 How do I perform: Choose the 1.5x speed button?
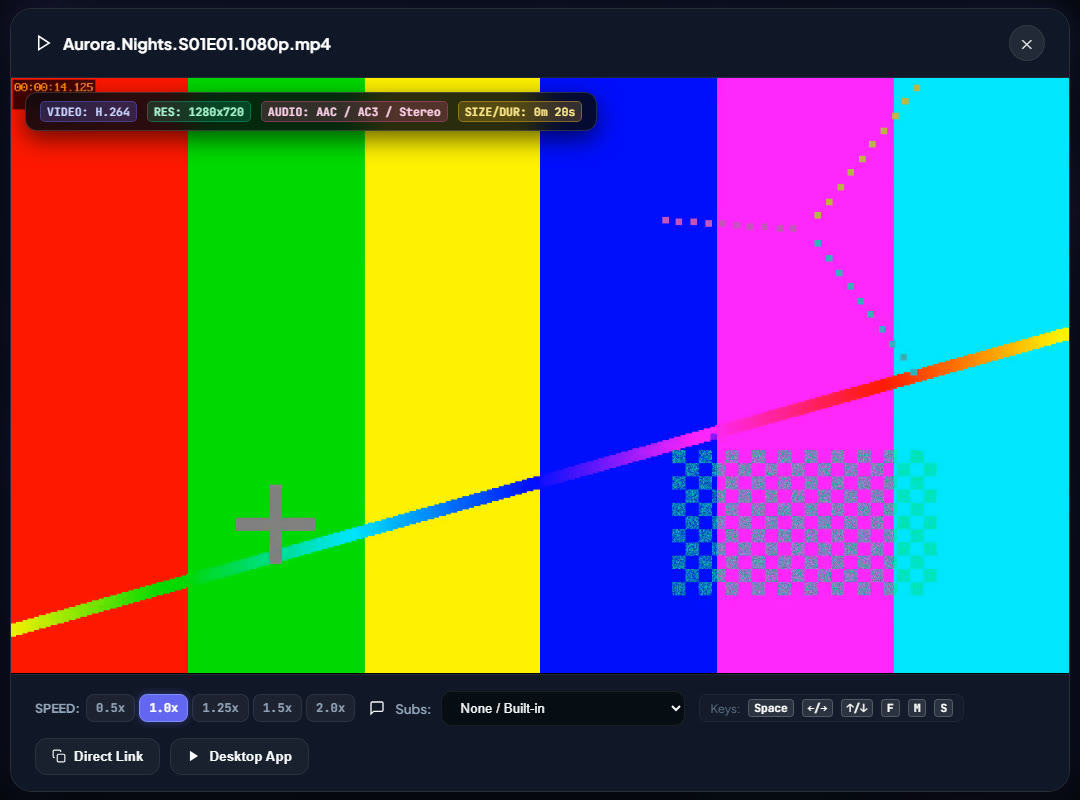[277, 708]
